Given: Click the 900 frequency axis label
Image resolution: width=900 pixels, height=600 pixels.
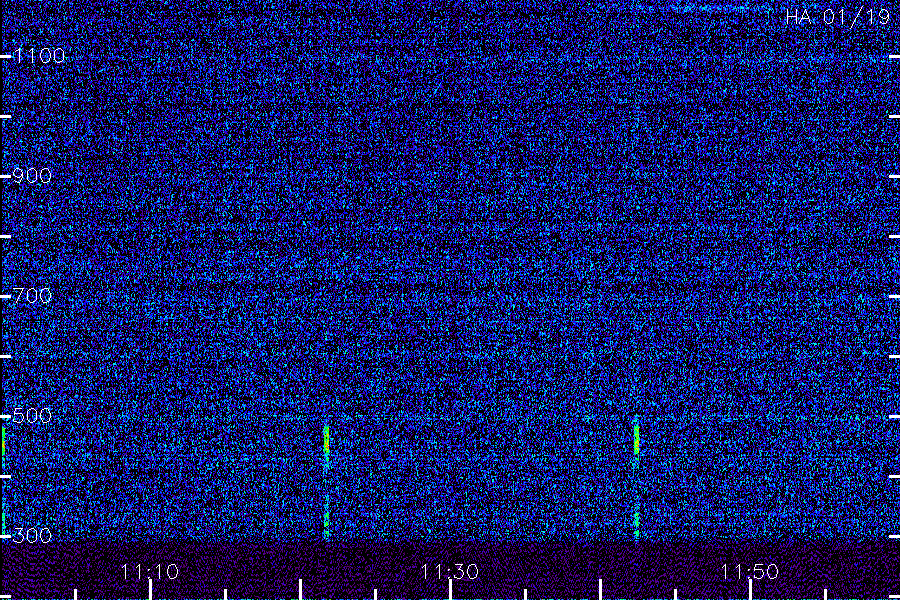Looking at the screenshot, I should point(33,176).
